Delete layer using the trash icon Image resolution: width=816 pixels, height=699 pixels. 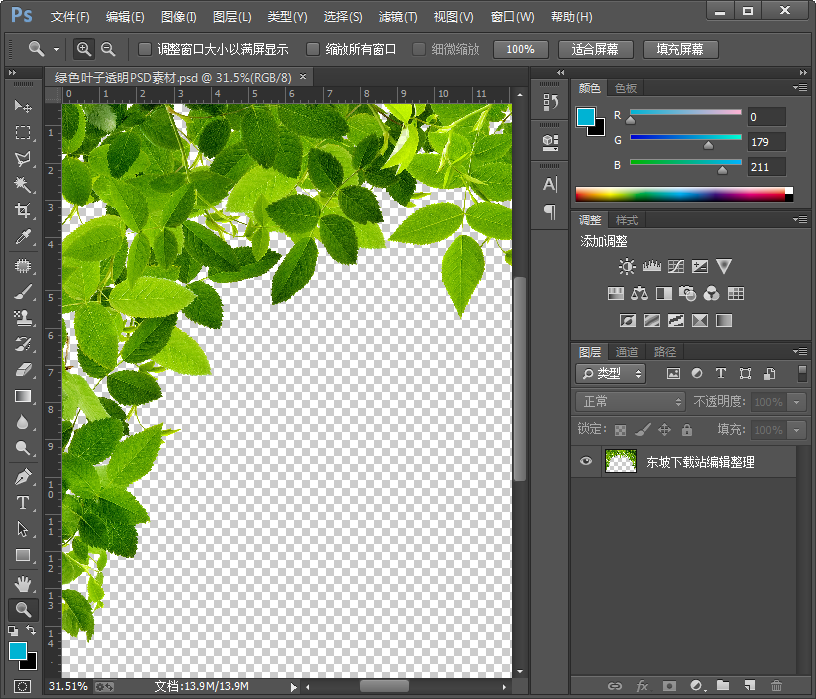776,686
